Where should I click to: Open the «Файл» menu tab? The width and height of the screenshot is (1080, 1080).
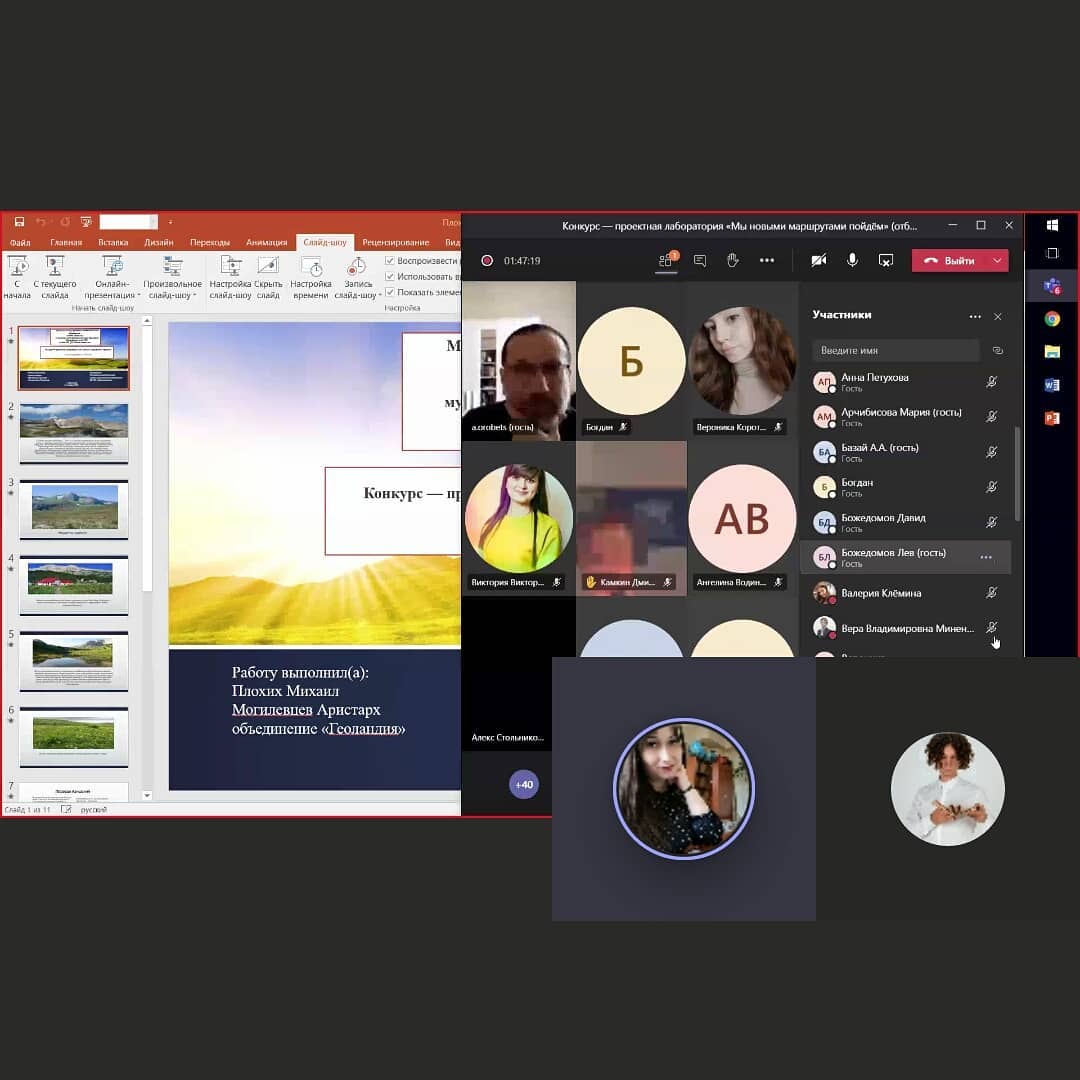pyautogui.click(x=20, y=242)
